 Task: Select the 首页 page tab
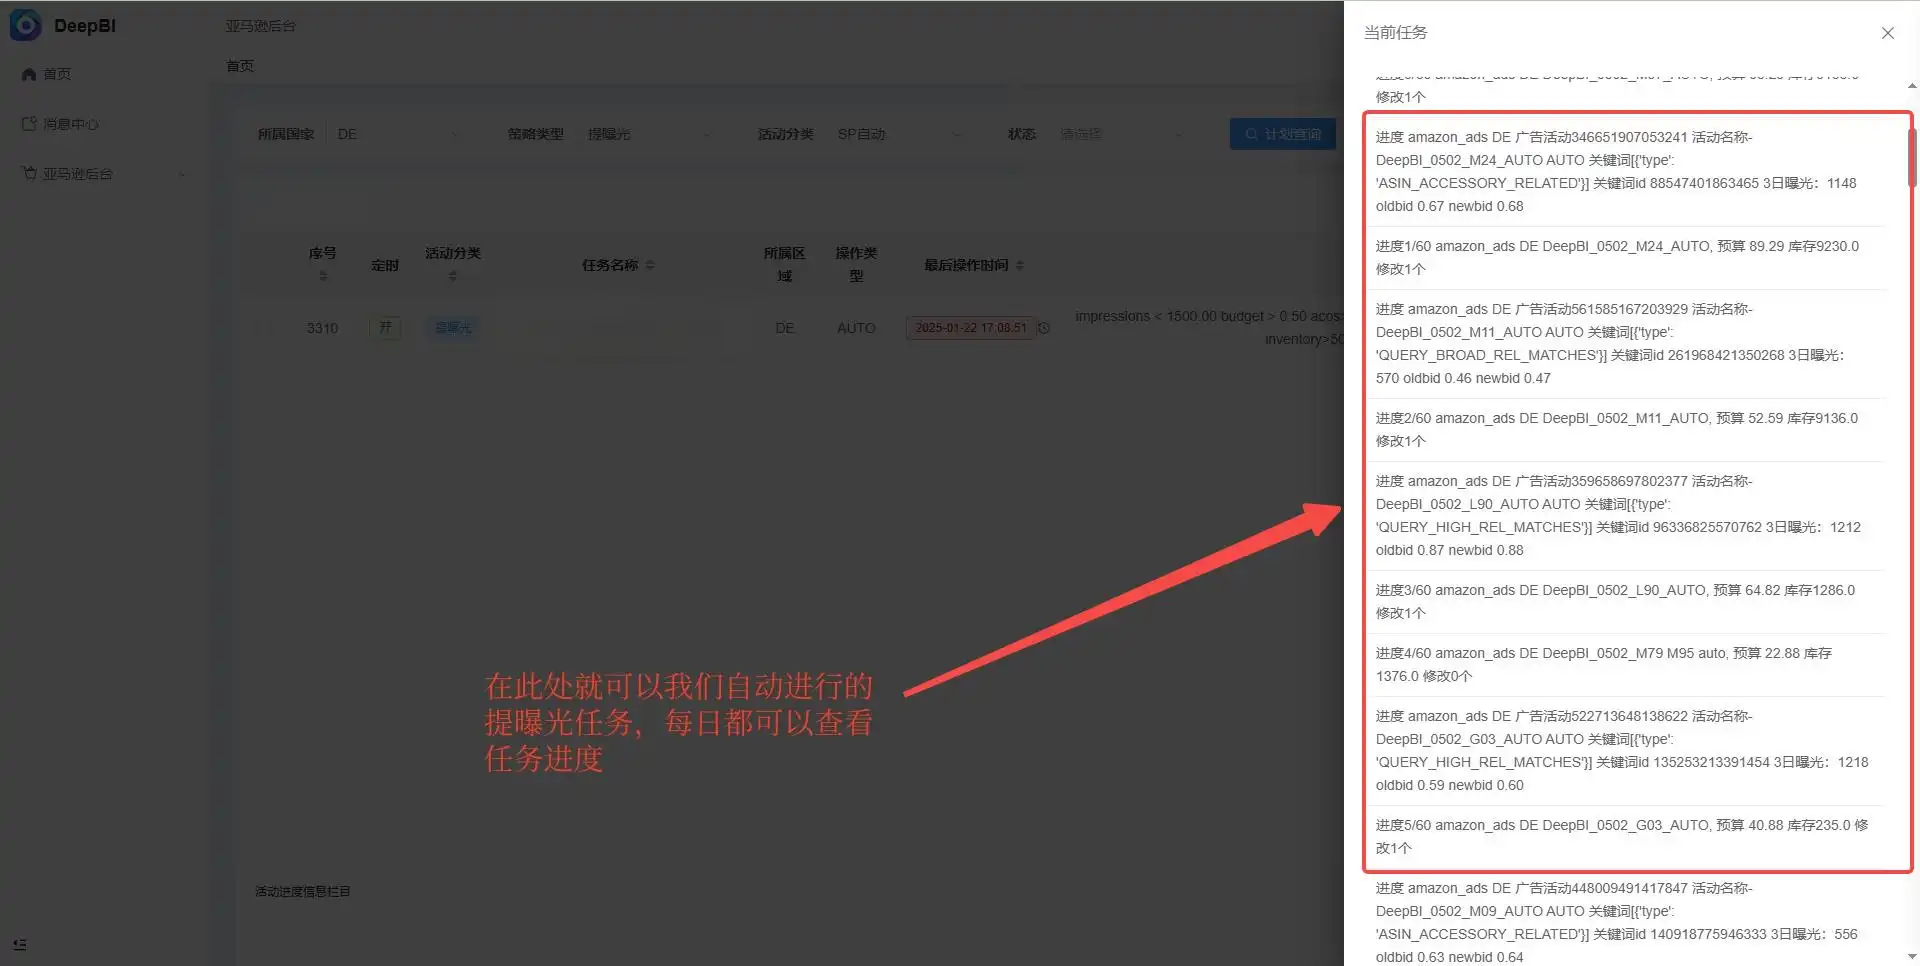pyautogui.click(x=240, y=66)
